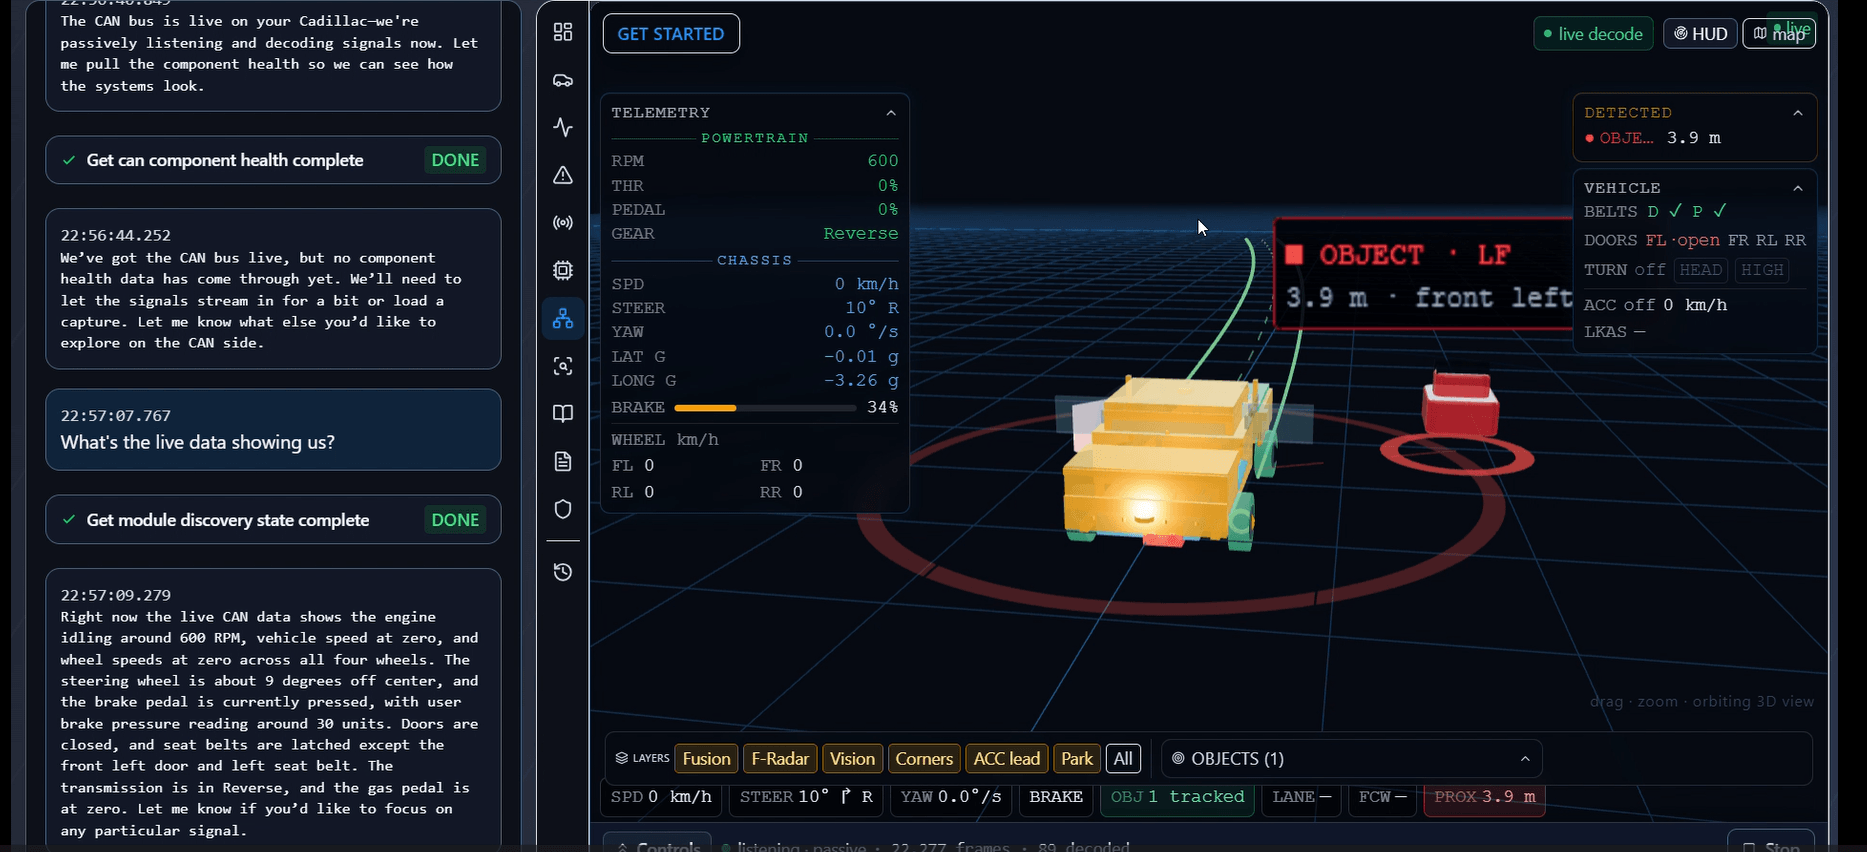This screenshot has height=852, width=1867.
Task: Select the All layers filter
Action: click(1123, 759)
